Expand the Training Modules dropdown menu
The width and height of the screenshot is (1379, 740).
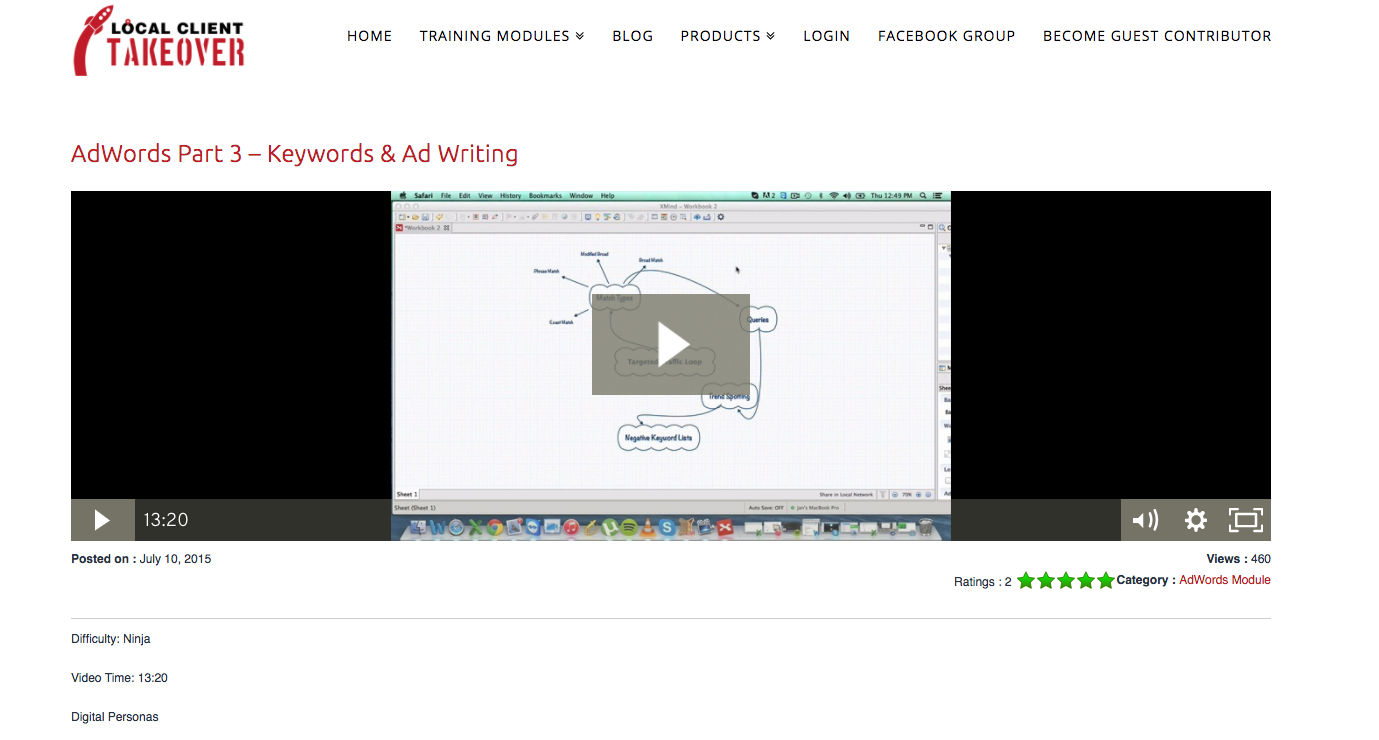coord(501,36)
